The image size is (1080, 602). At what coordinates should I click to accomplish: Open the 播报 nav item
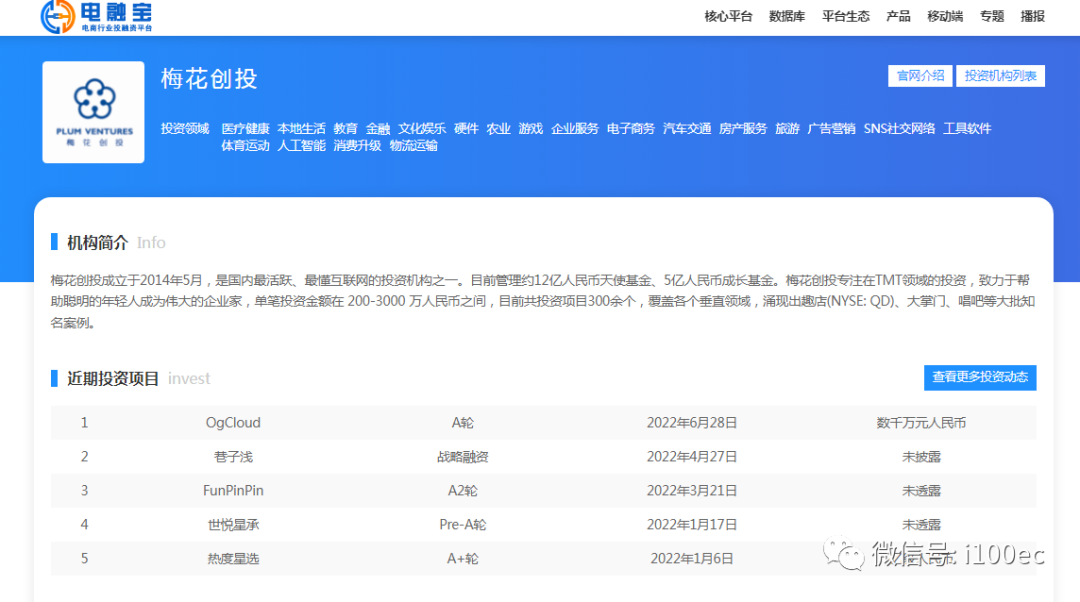click(1032, 16)
